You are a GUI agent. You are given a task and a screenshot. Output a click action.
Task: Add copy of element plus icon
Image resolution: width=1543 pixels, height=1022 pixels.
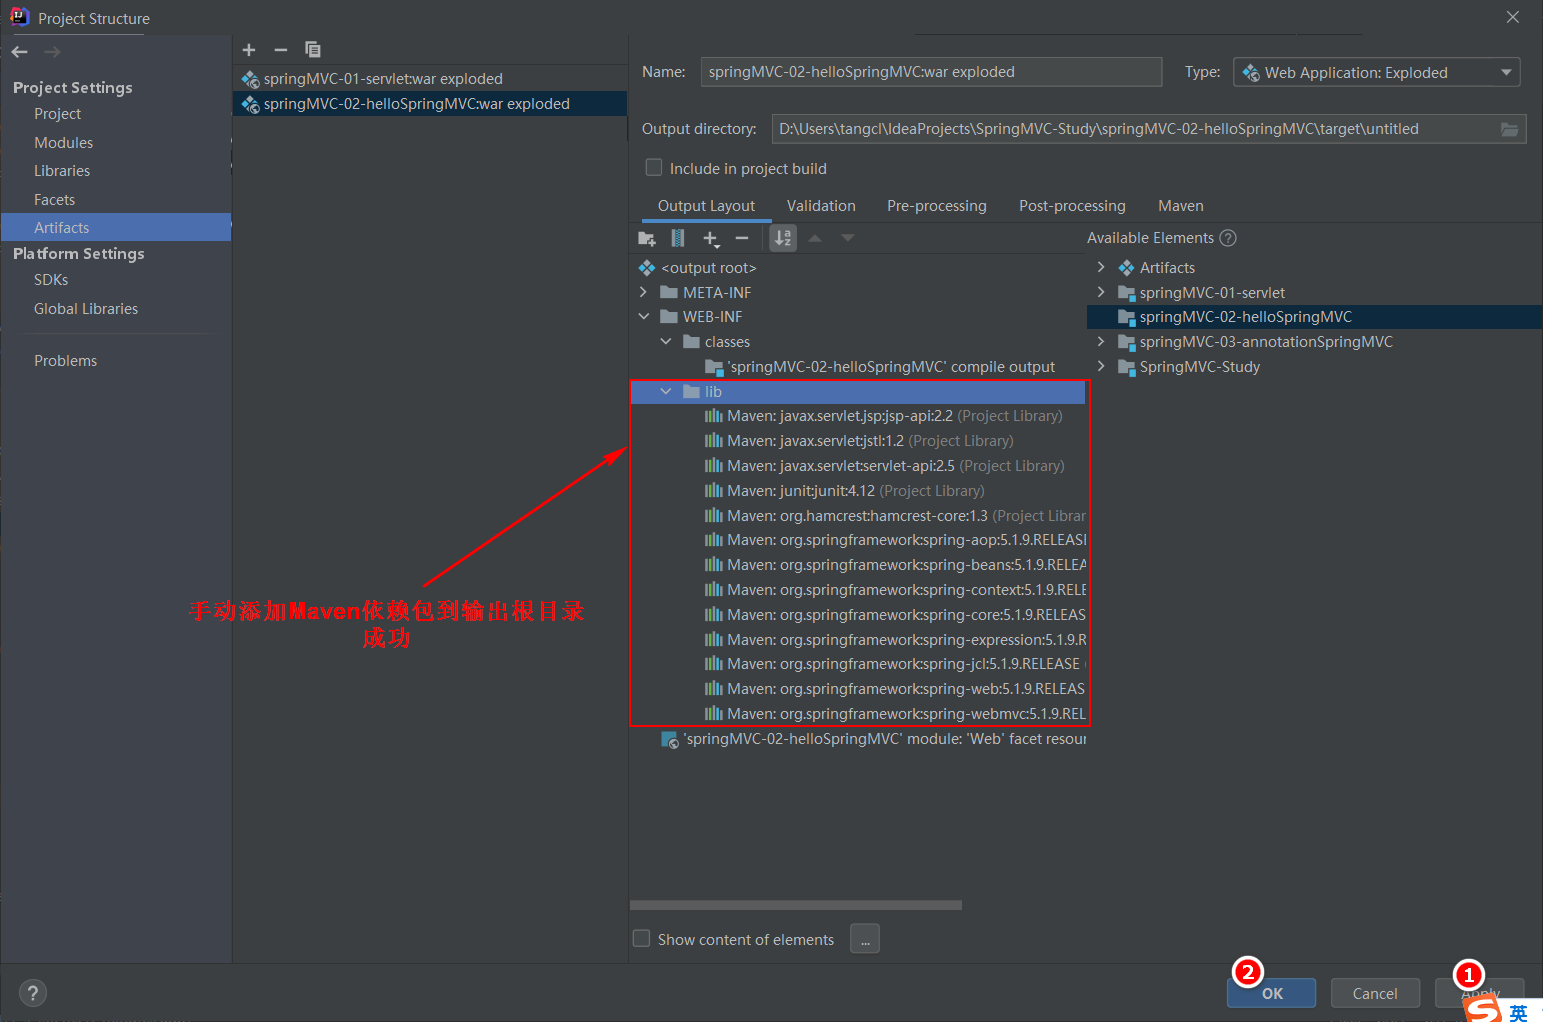click(x=711, y=238)
